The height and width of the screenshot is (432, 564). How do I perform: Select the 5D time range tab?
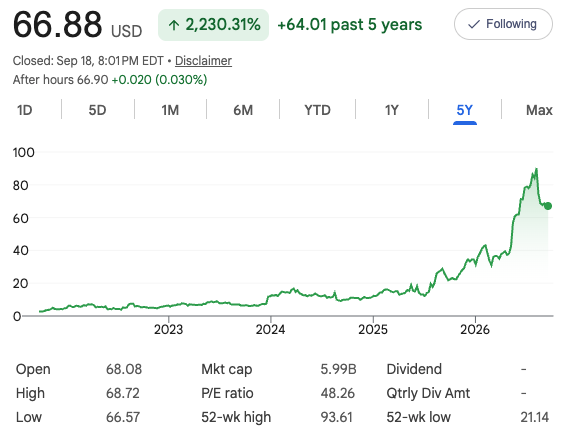coord(97,110)
